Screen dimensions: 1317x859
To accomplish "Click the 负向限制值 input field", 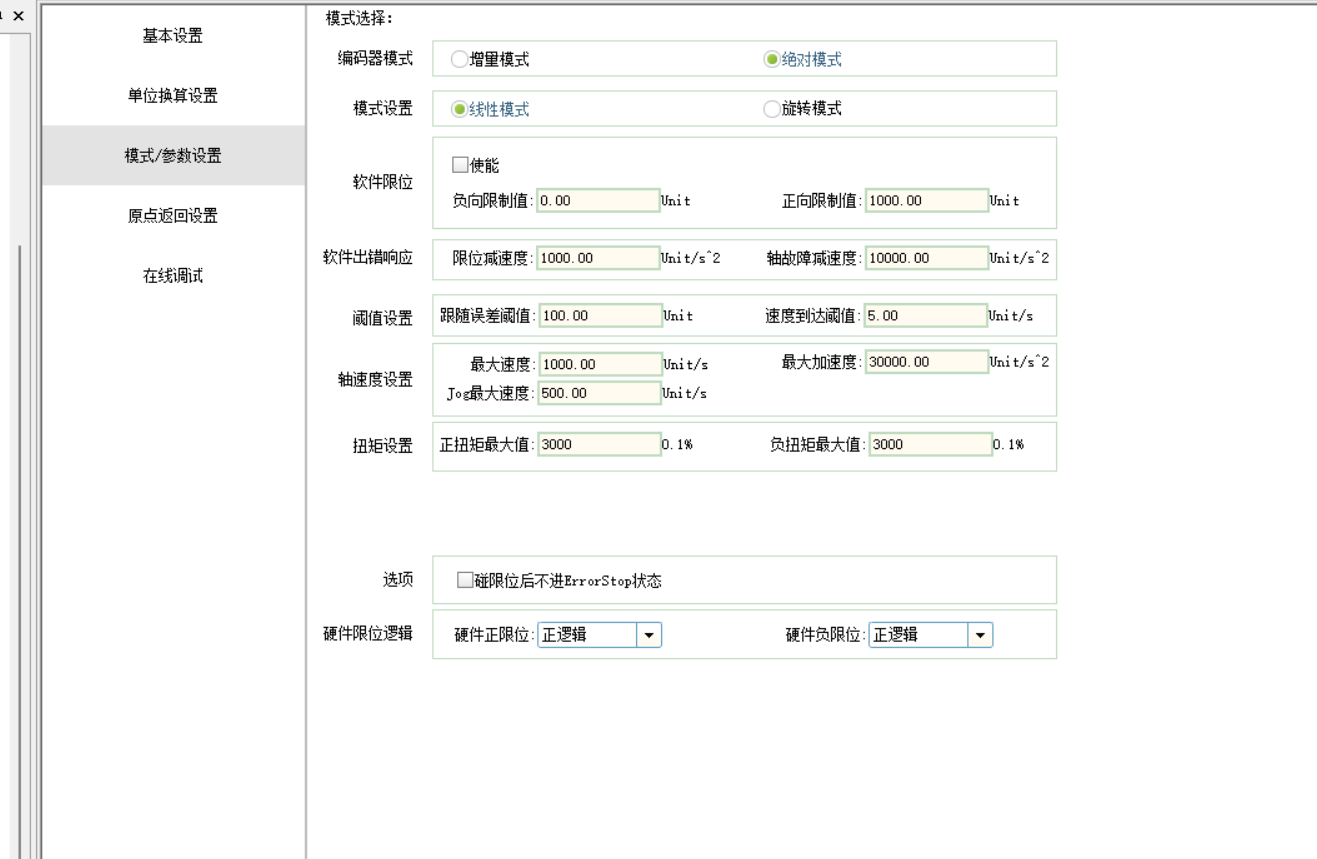I will click(x=598, y=200).
